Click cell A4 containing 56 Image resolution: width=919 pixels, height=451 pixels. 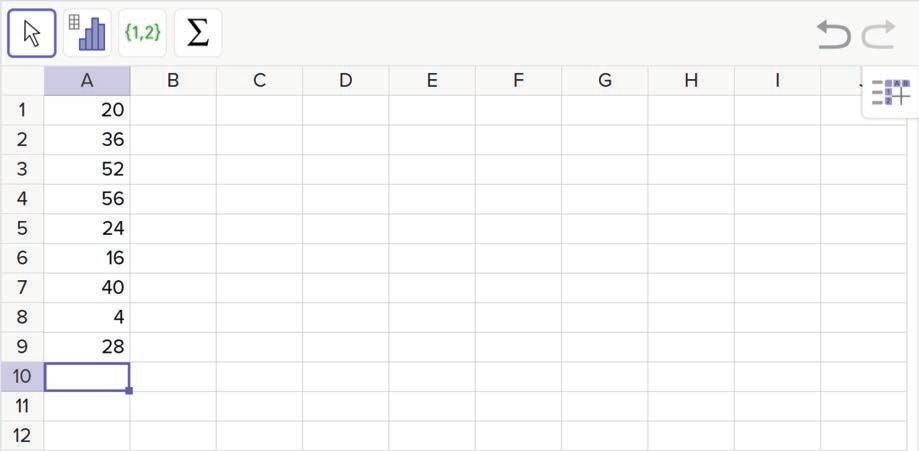pos(87,199)
